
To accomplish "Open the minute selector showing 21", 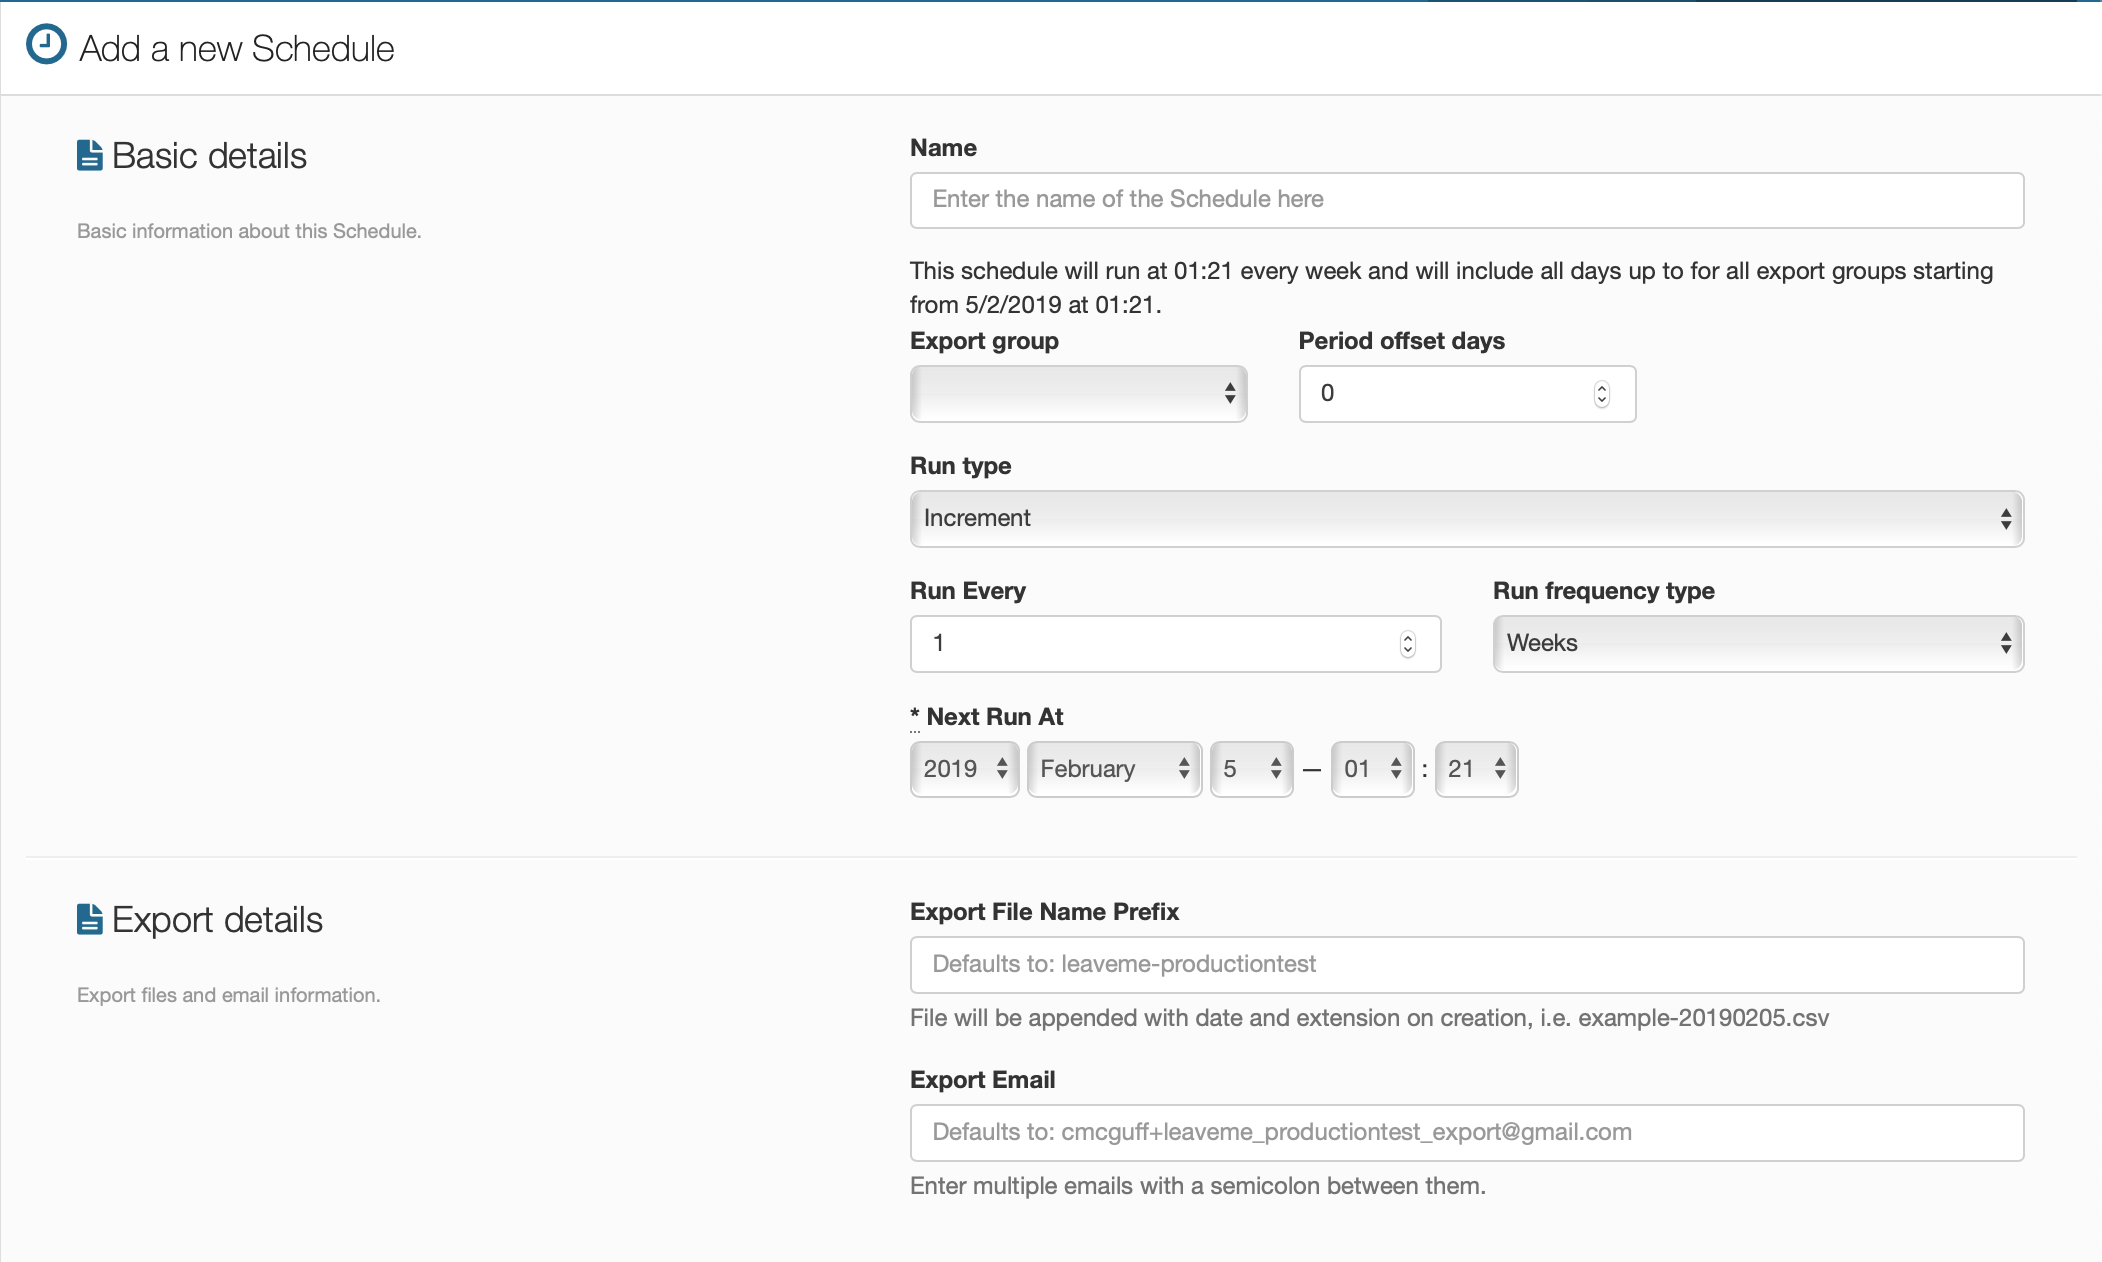I will coord(1476,769).
